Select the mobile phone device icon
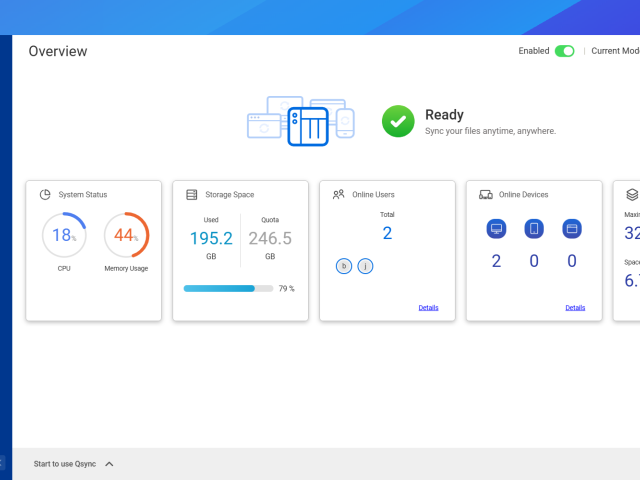Viewport: 640px width, 480px height. tap(534, 229)
